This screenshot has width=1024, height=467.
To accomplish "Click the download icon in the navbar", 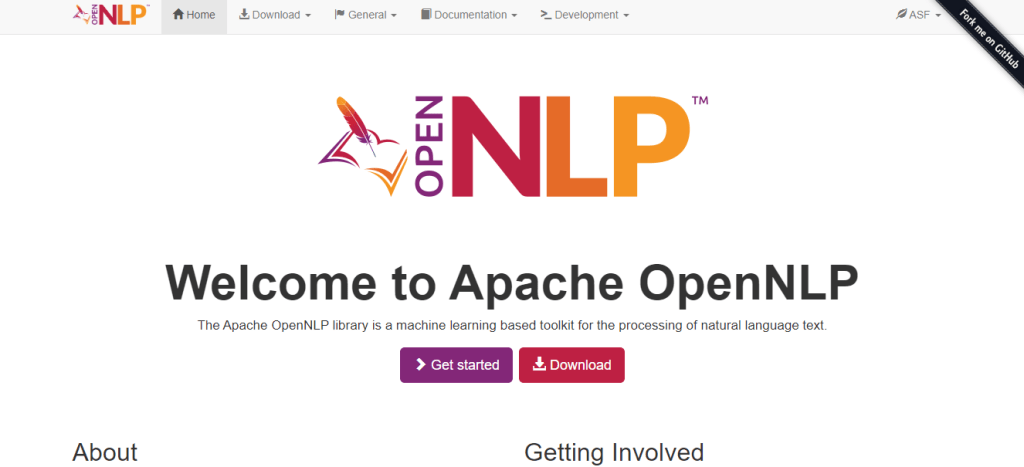I will pyautogui.click(x=244, y=15).
